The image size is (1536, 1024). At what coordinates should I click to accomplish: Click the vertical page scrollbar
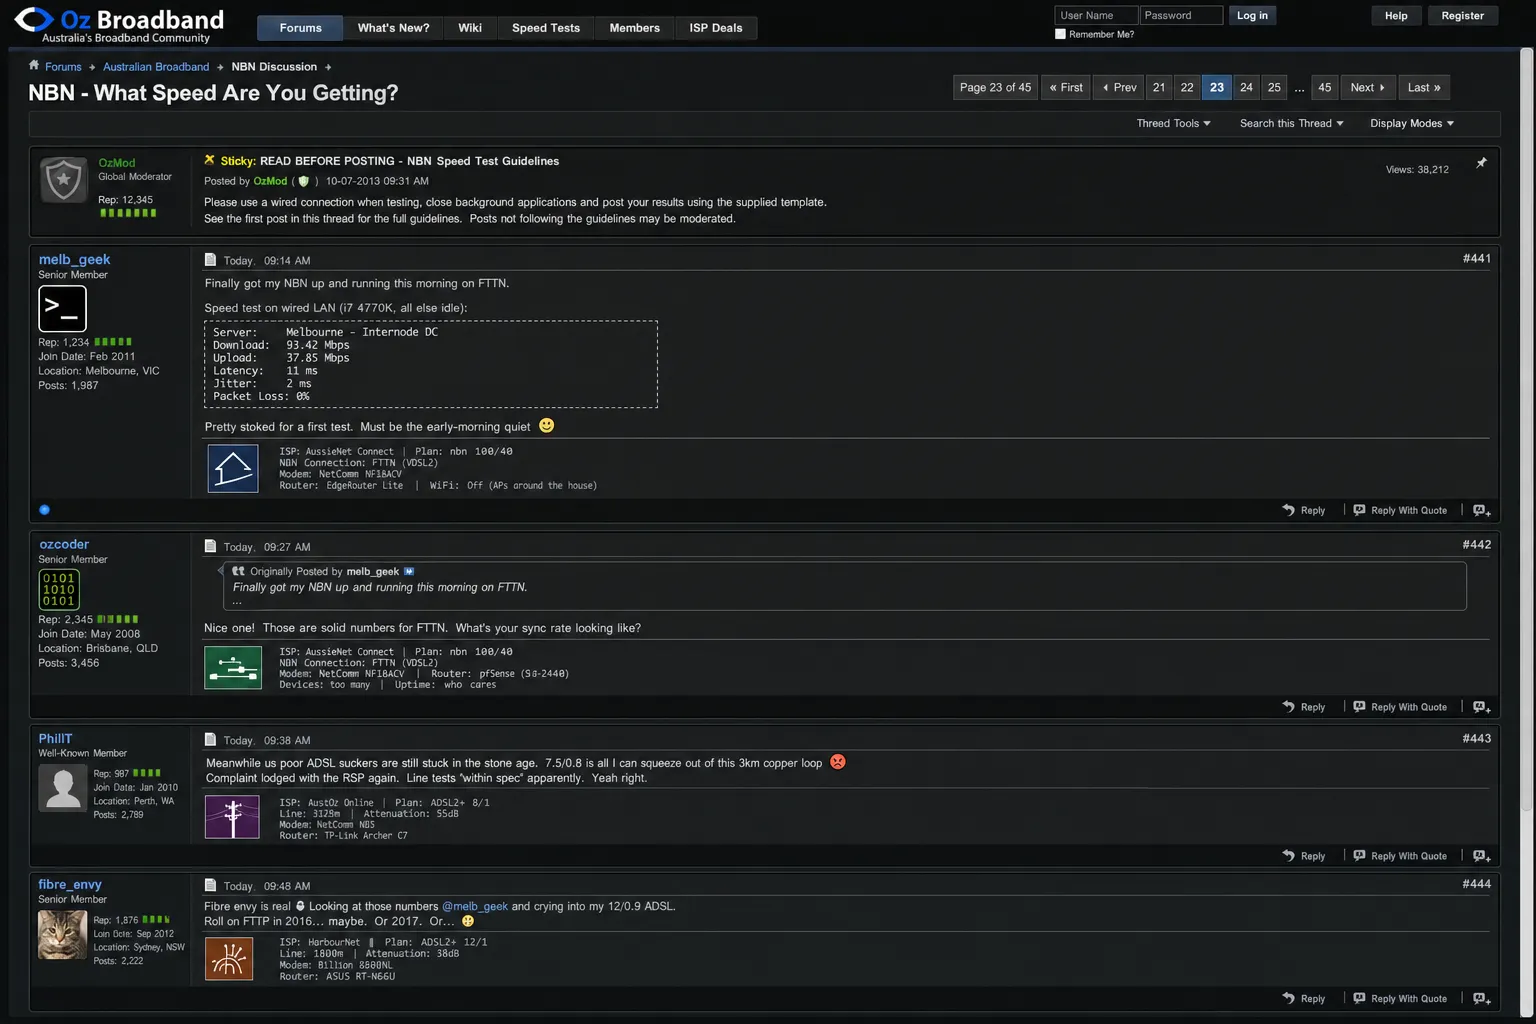tap(1526, 430)
